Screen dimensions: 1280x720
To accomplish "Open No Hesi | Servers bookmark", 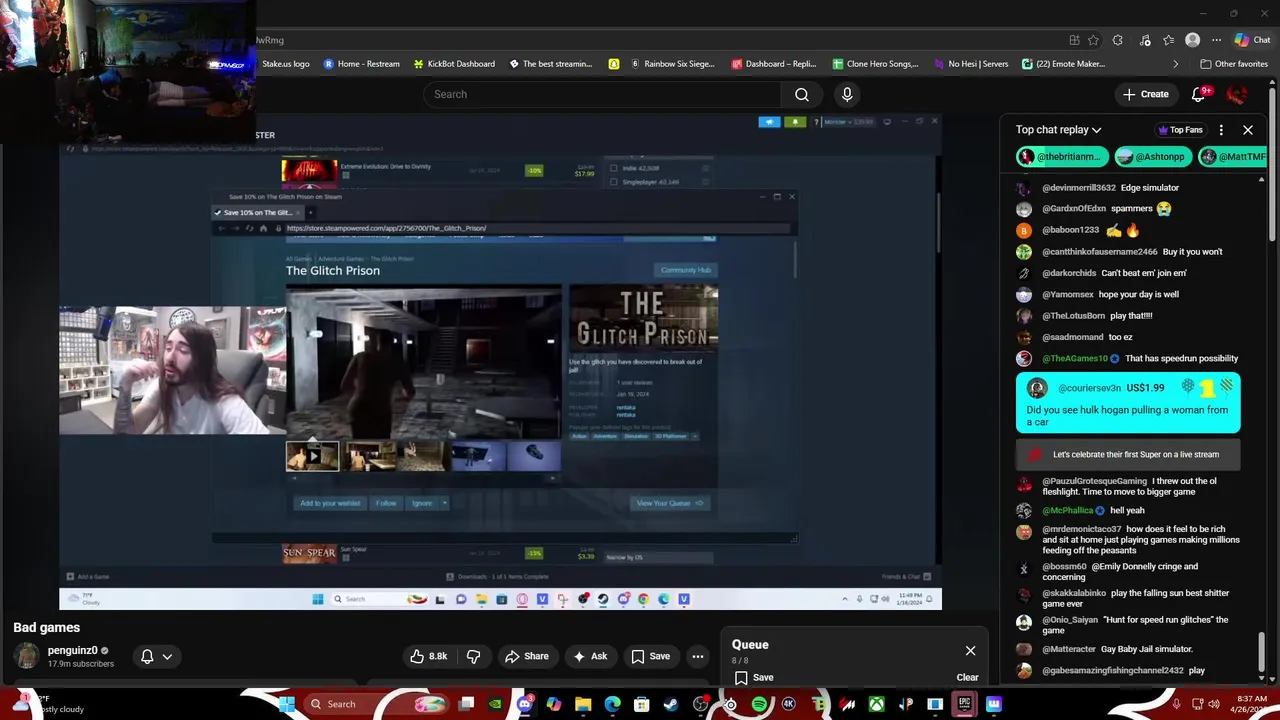I will [971, 64].
